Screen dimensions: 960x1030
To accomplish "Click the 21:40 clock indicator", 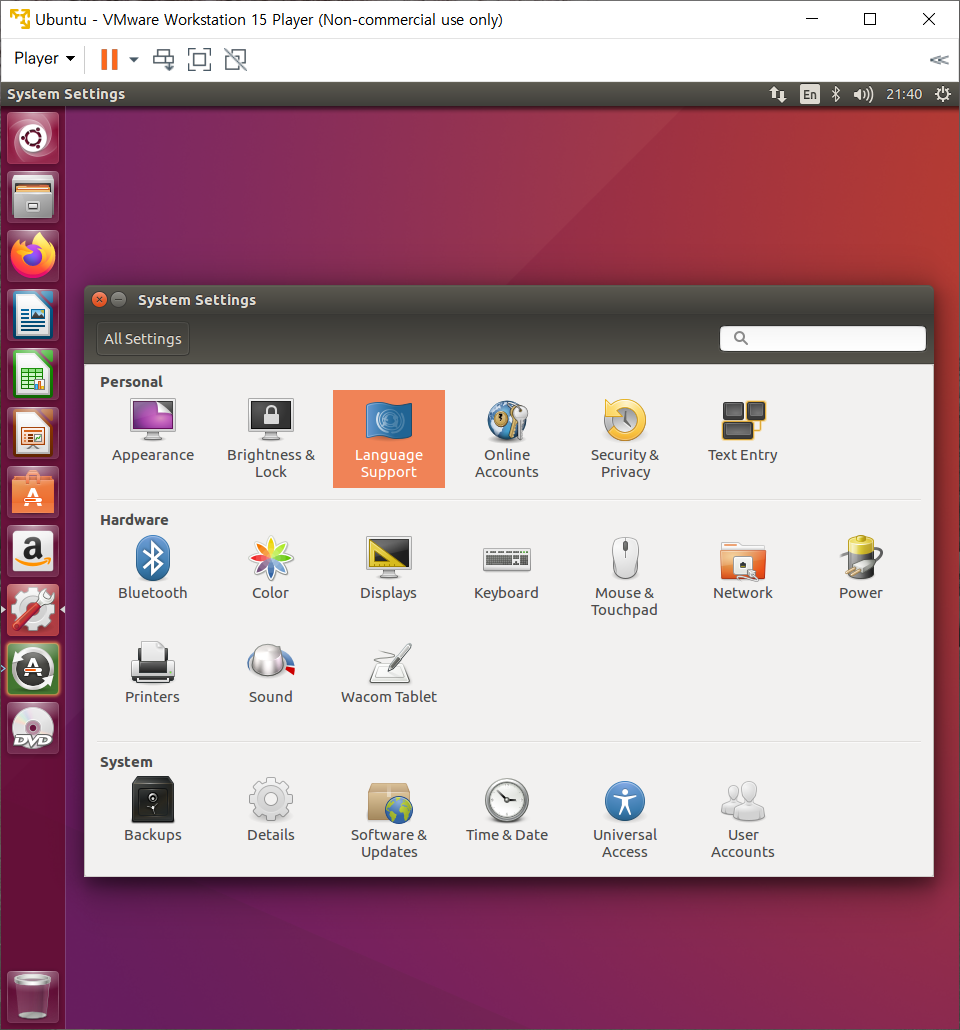I will pyautogui.click(x=904, y=95).
